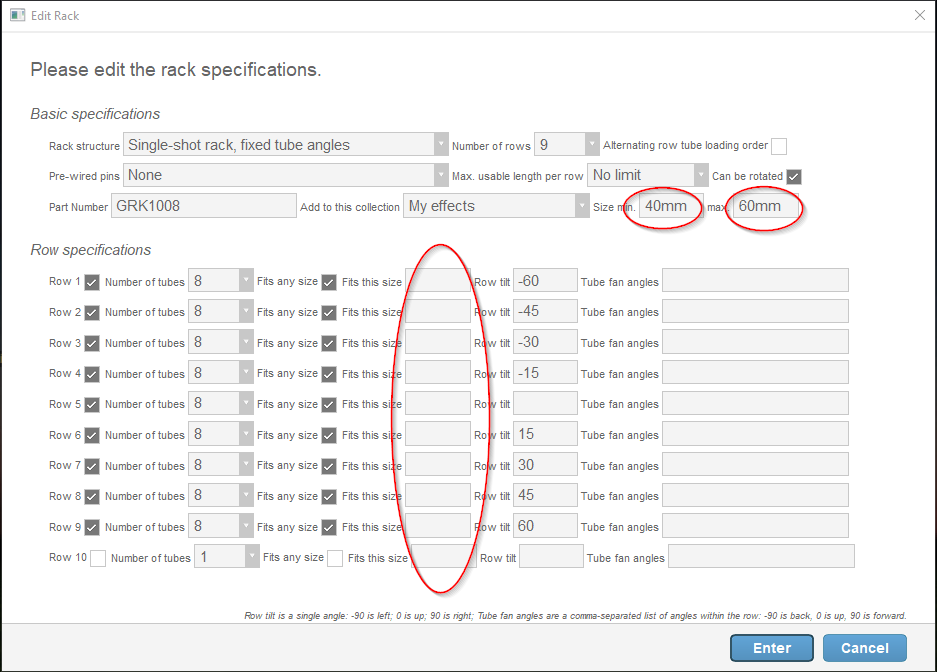Open Max. usable length per row dropdown
Viewport: 937px width, 672px height.
tap(647, 175)
